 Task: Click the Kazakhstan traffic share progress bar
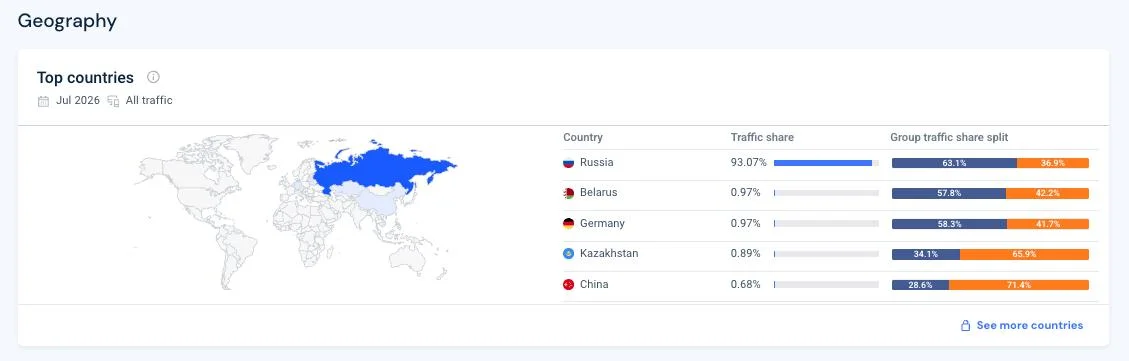[826, 254]
